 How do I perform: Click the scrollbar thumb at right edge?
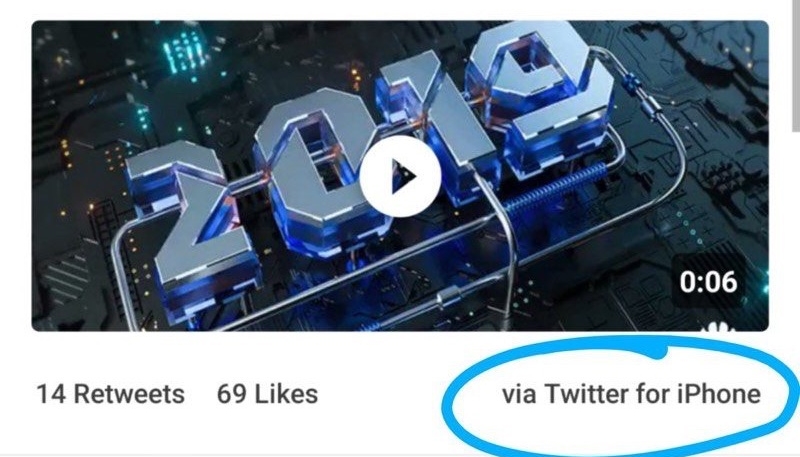point(795,64)
